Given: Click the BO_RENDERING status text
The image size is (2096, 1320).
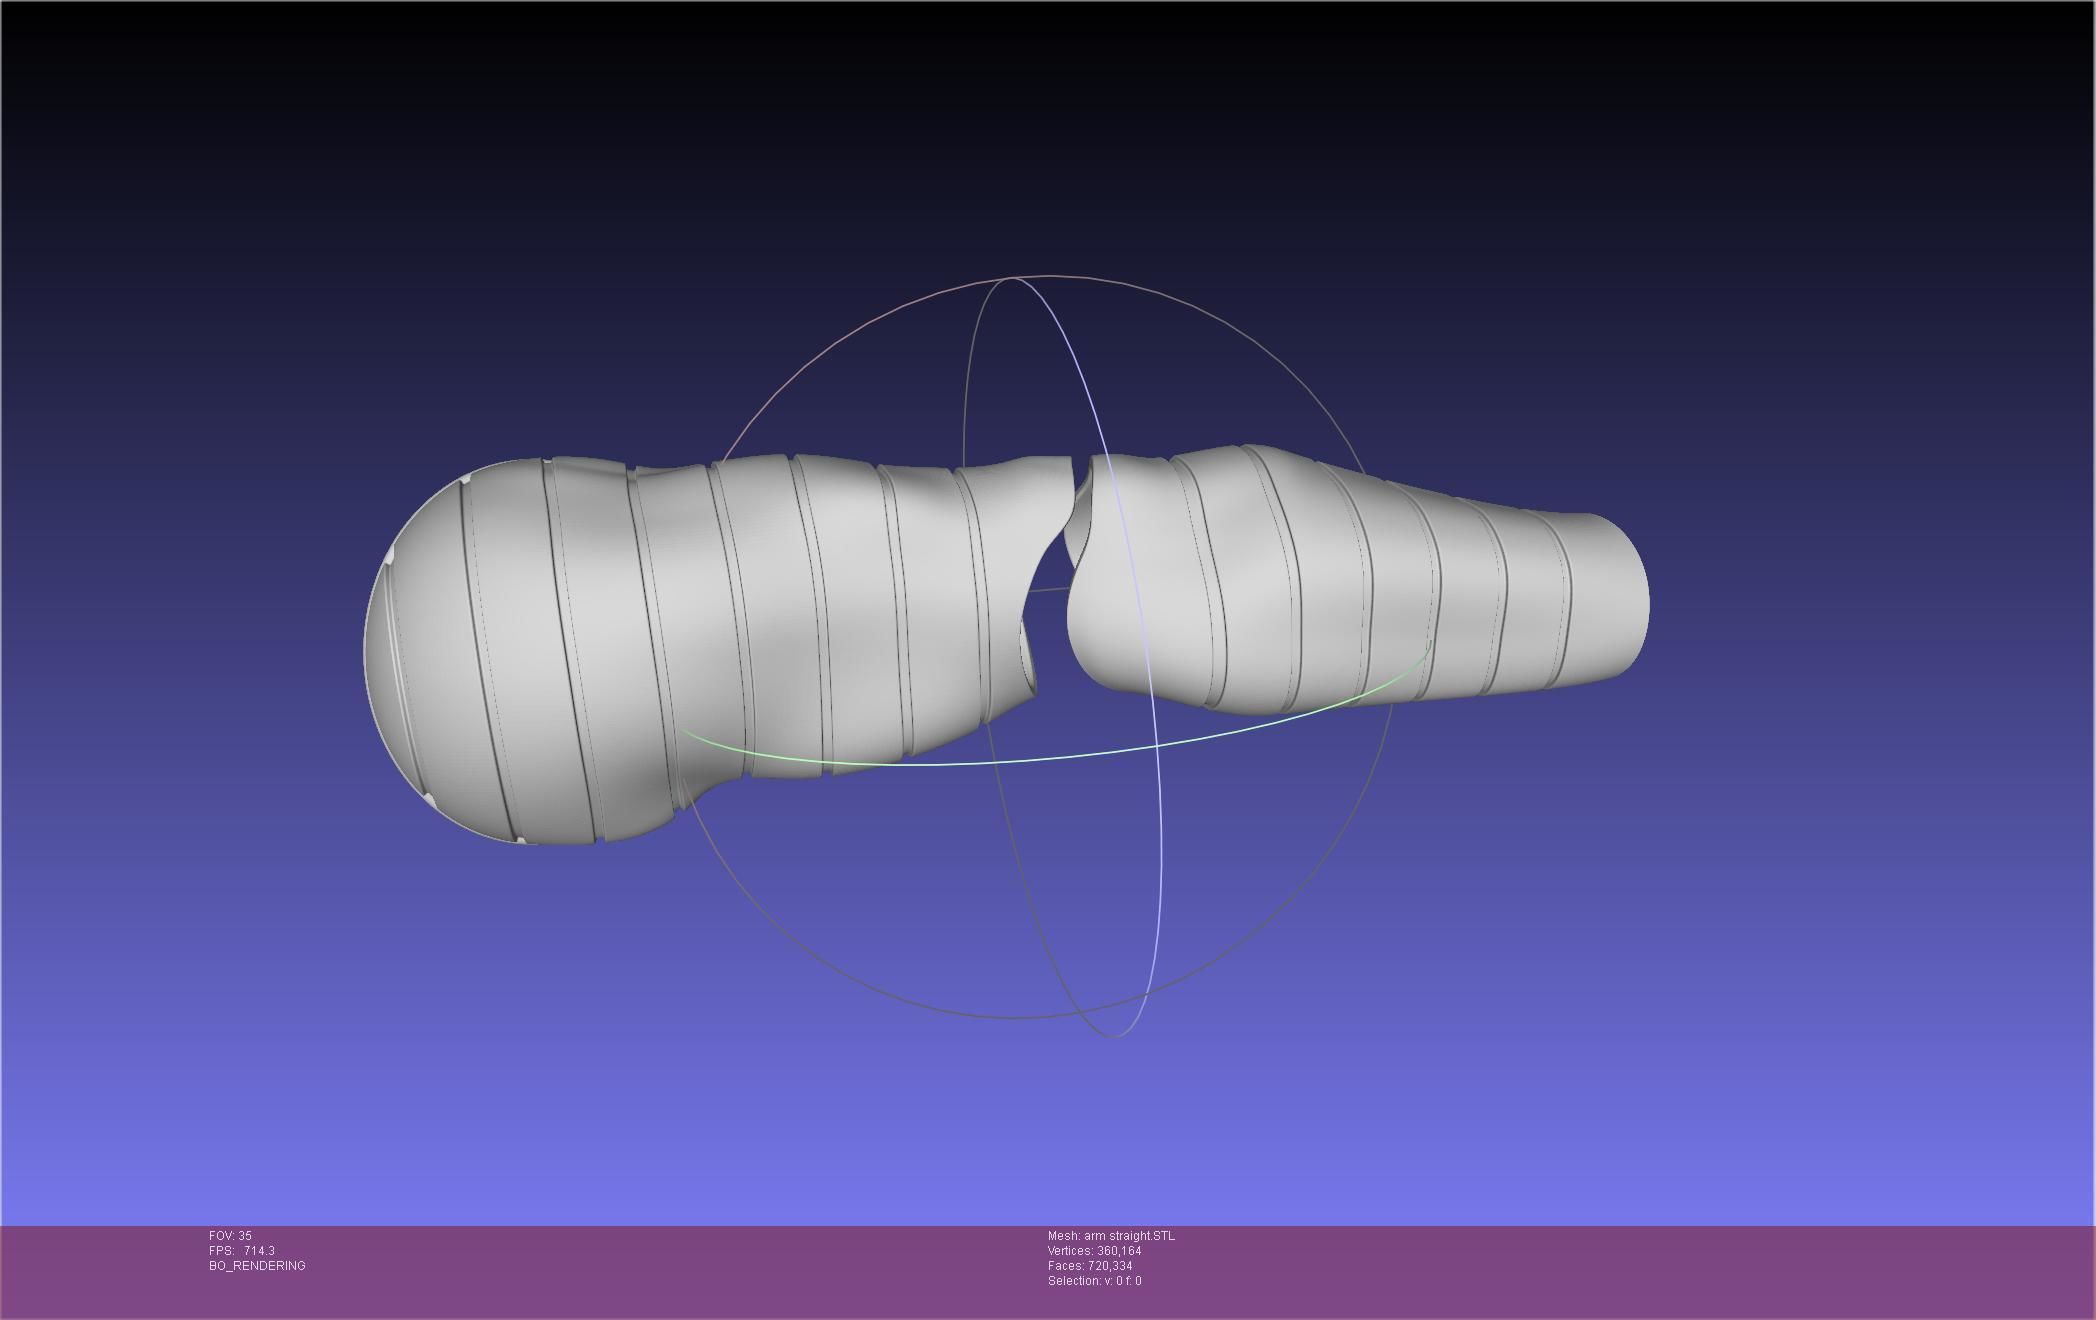Looking at the screenshot, I should click(257, 1266).
